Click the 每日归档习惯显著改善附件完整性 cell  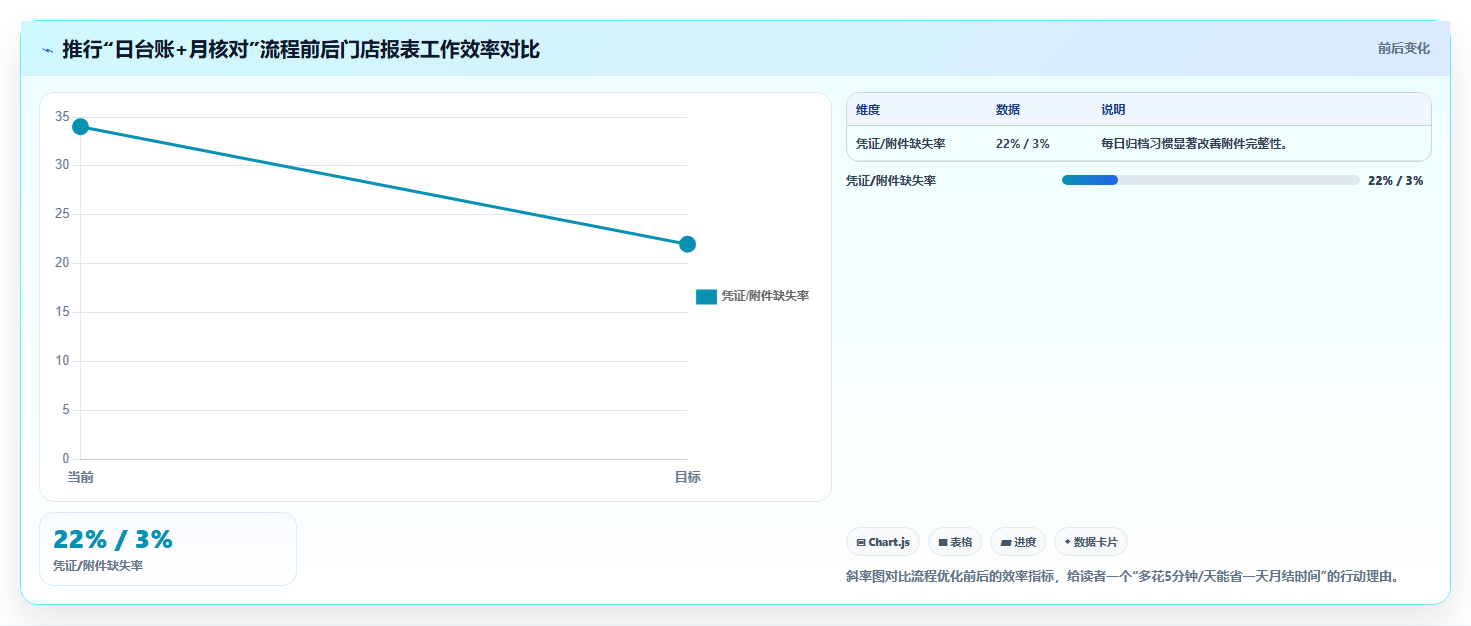[1194, 144]
